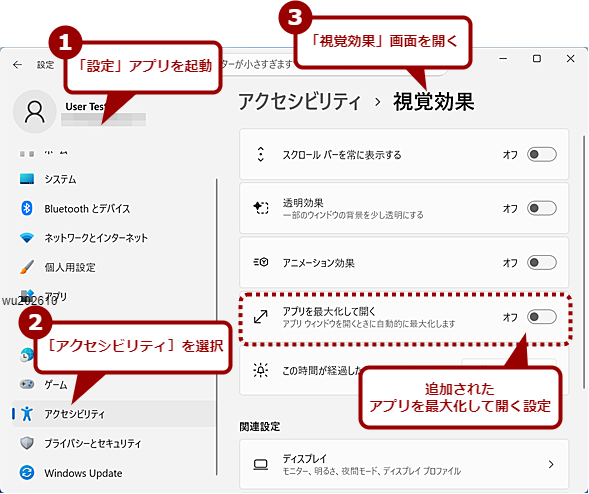Open システム in the sidebar

click(113, 179)
